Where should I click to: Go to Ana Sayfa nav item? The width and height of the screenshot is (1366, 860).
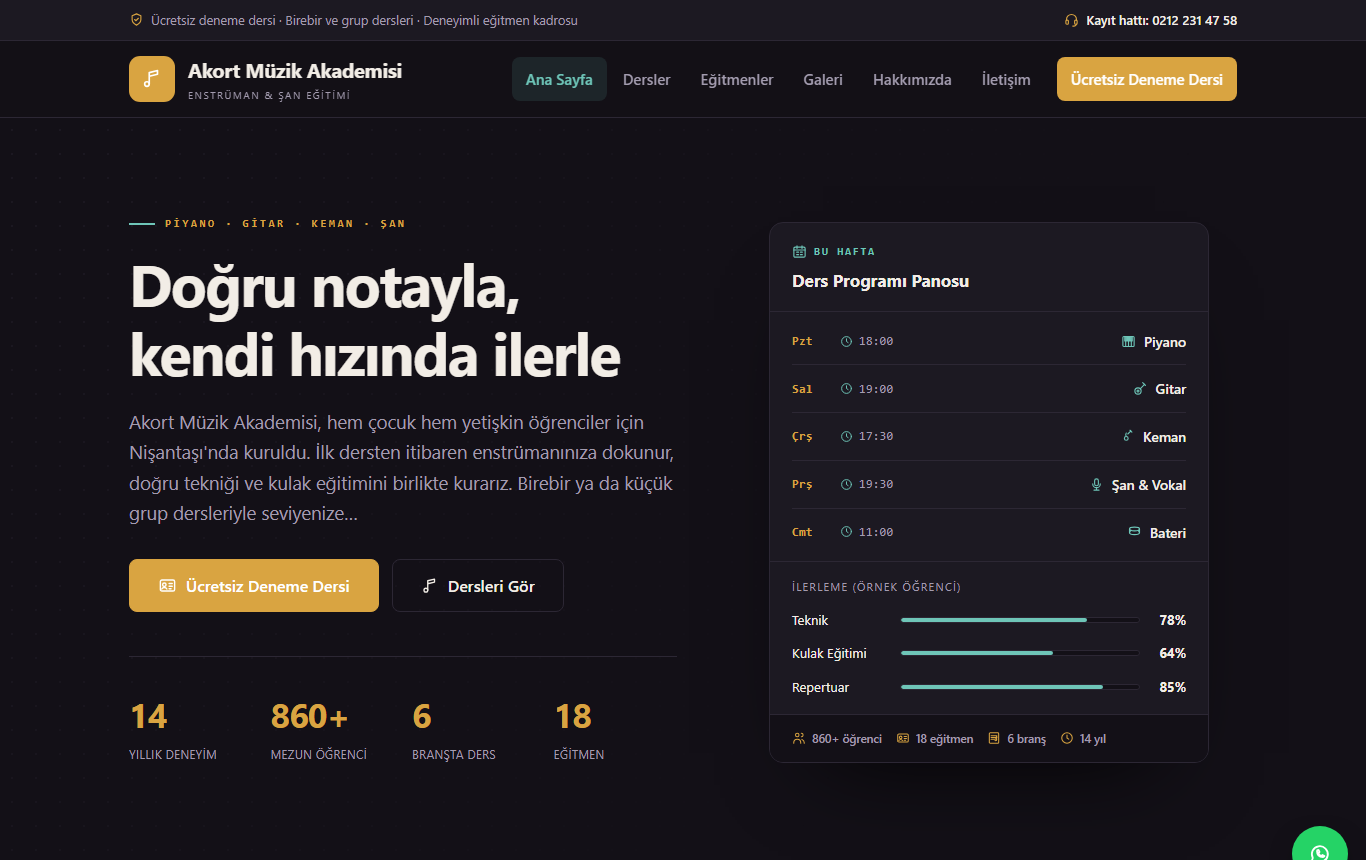(x=559, y=79)
